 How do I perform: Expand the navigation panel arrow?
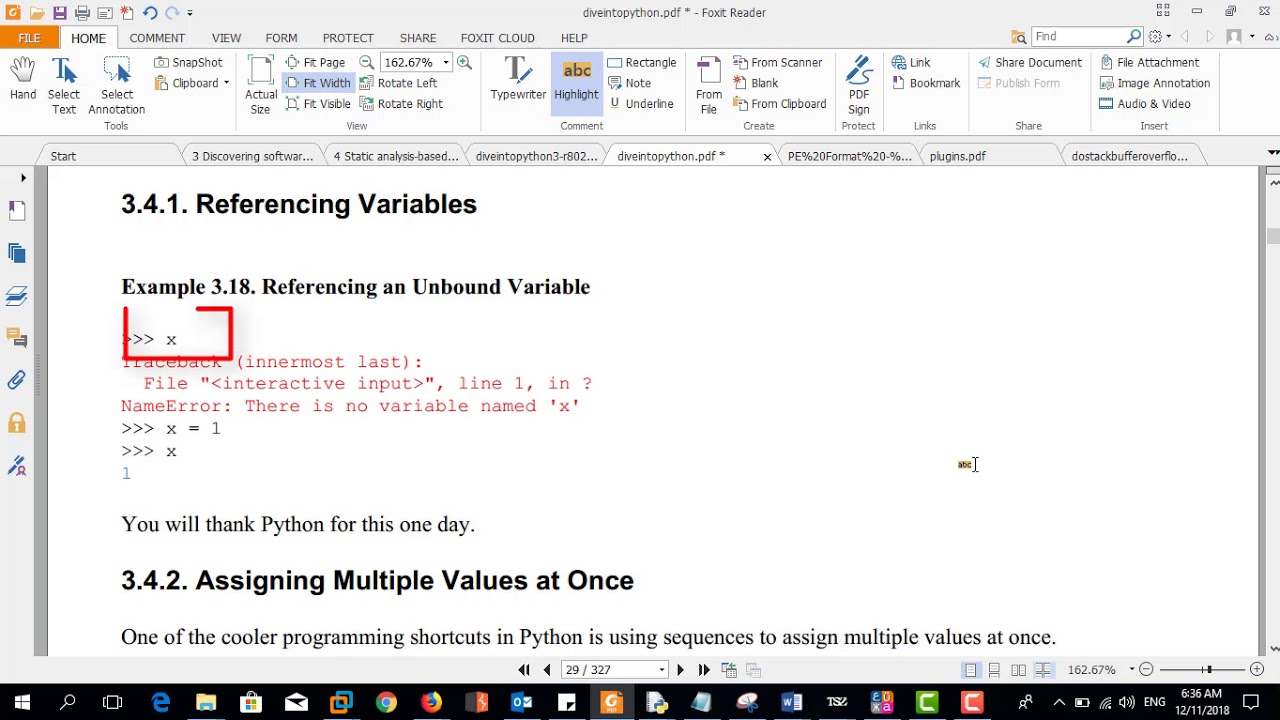pos(23,178)
